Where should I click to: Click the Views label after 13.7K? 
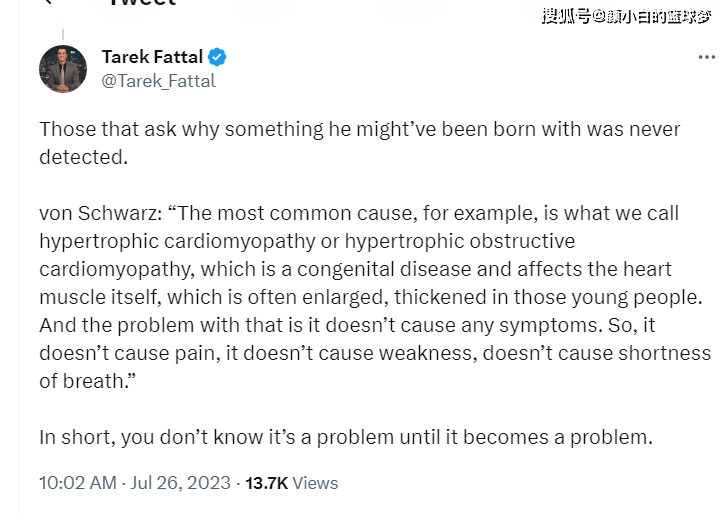click(x=316, y=483)
